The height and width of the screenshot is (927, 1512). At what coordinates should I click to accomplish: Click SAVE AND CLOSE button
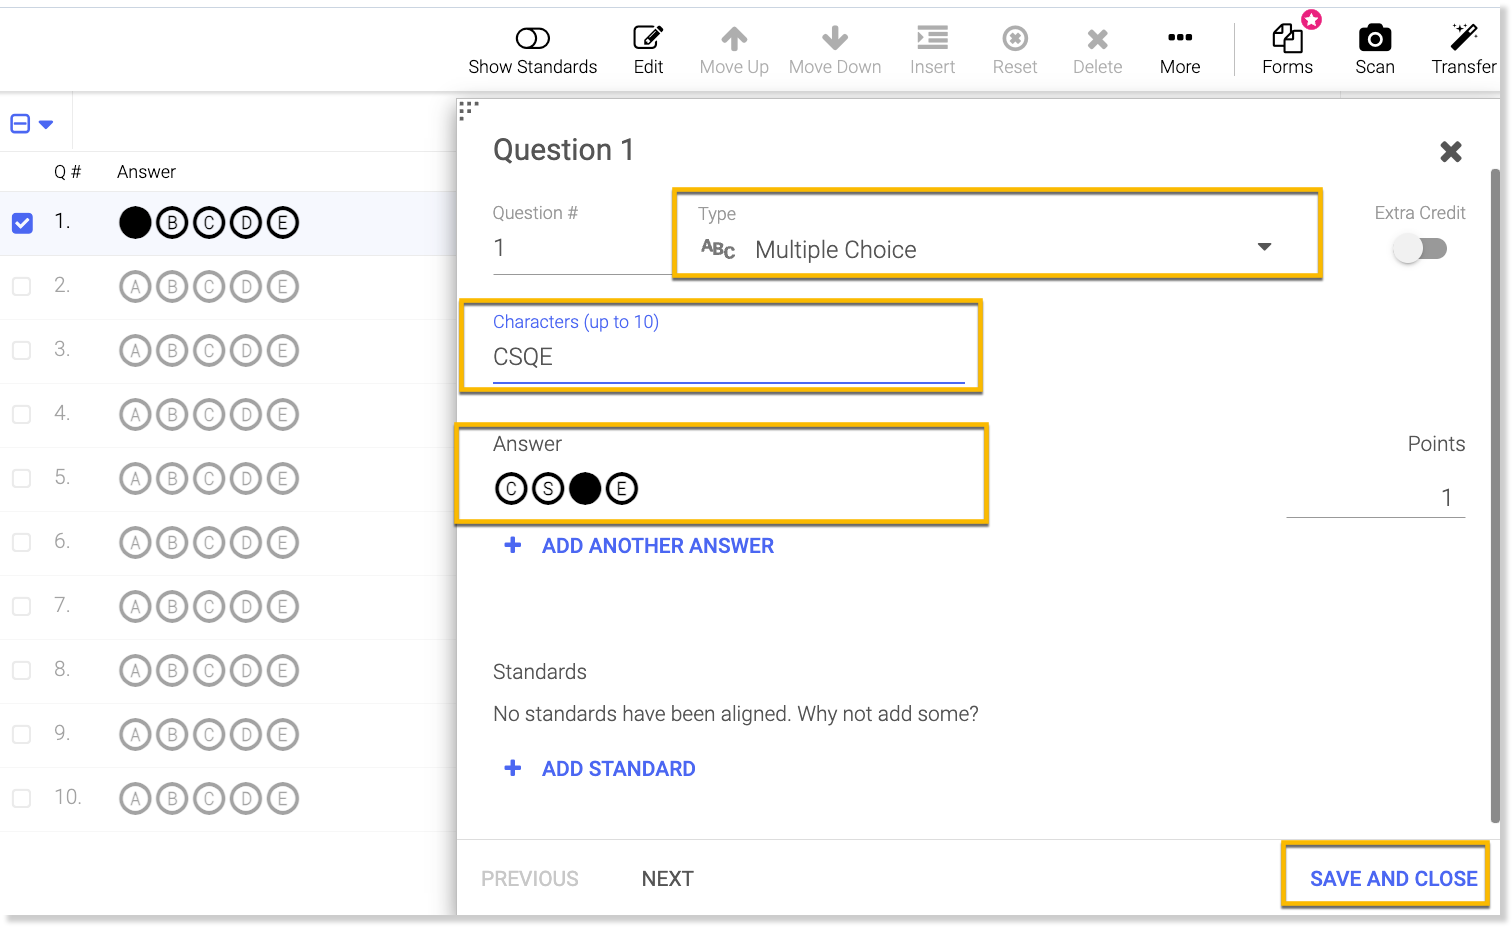tap(1392, 878)
